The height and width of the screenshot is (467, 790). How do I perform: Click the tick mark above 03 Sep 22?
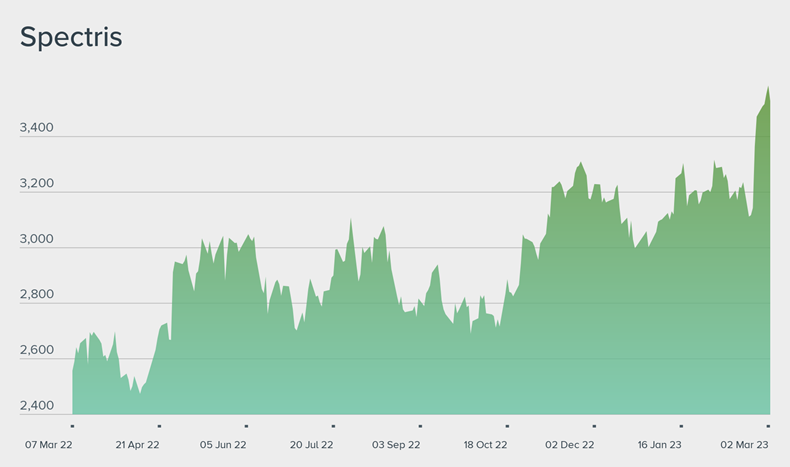420,426
